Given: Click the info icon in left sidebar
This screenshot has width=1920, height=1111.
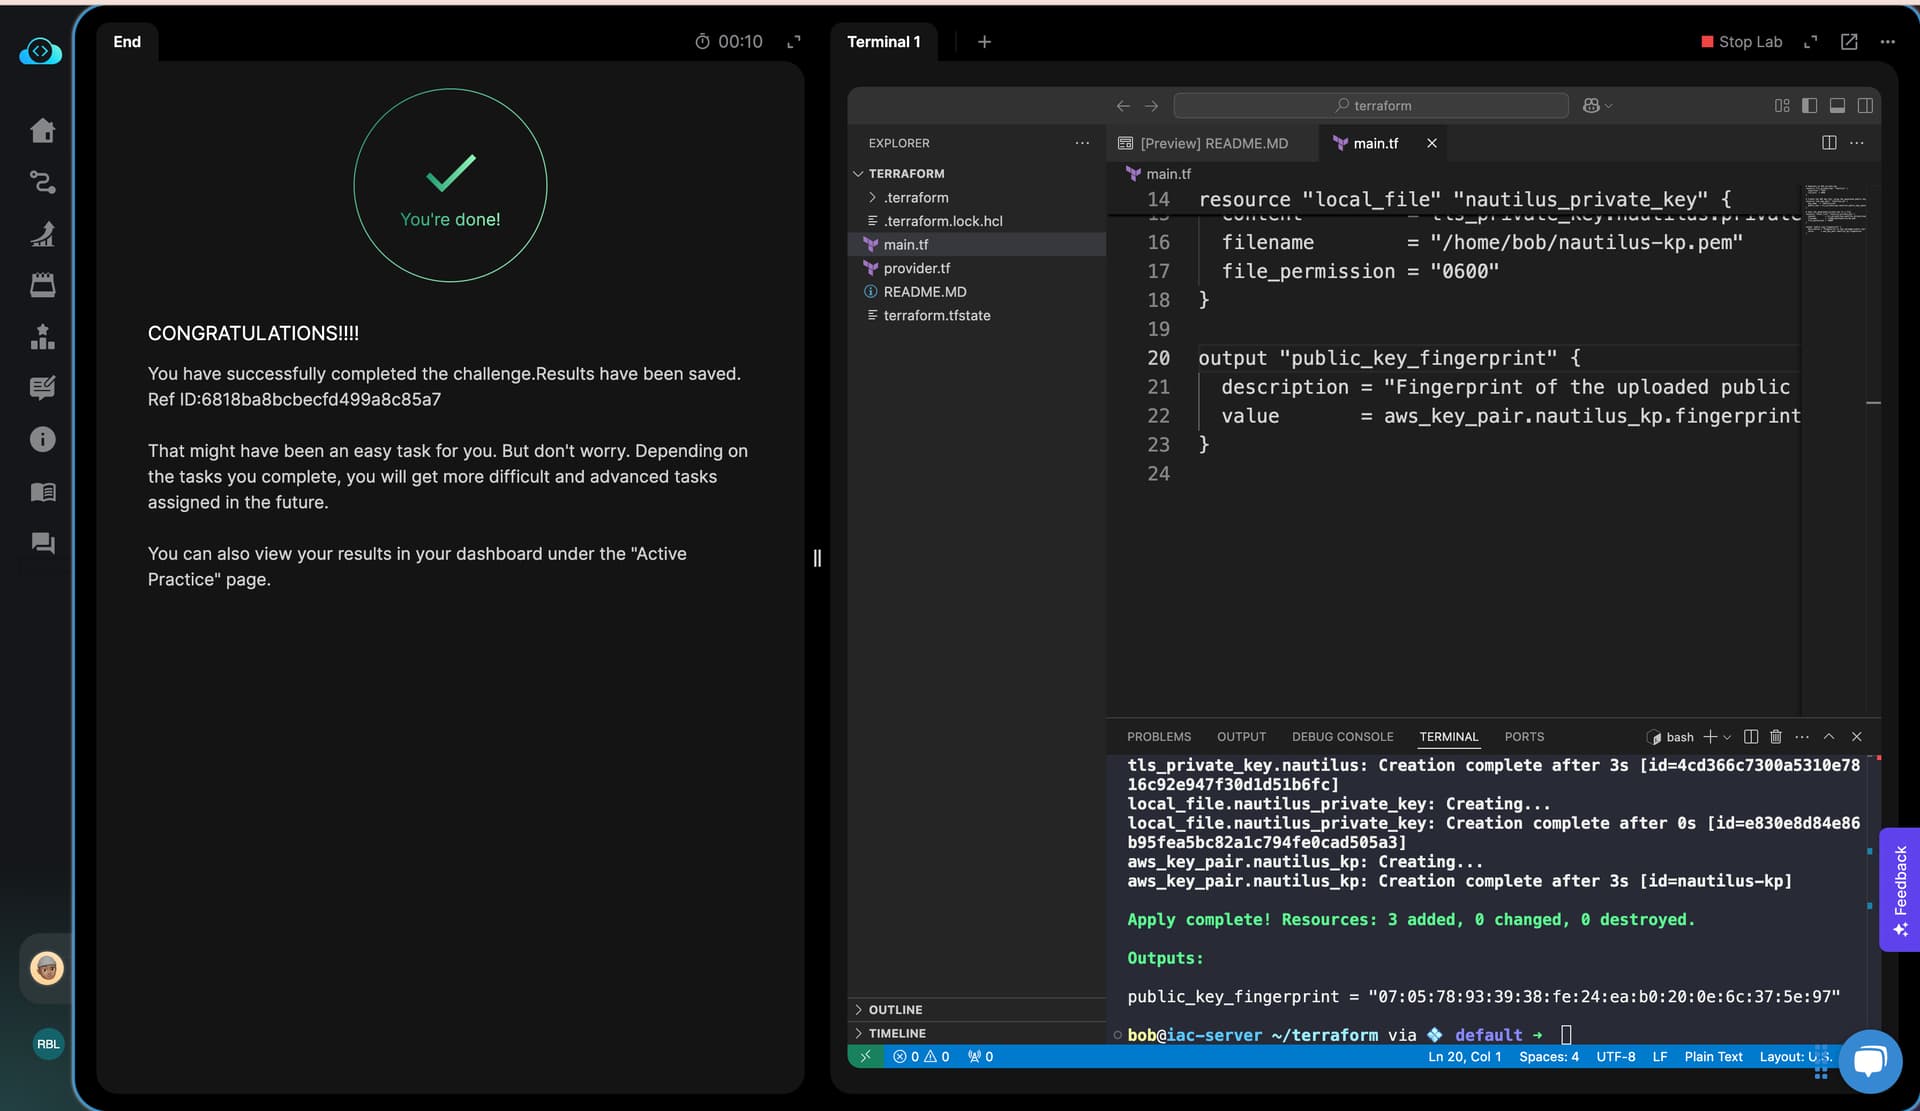Looking at the screenshot, I should [x=42, y=439].
